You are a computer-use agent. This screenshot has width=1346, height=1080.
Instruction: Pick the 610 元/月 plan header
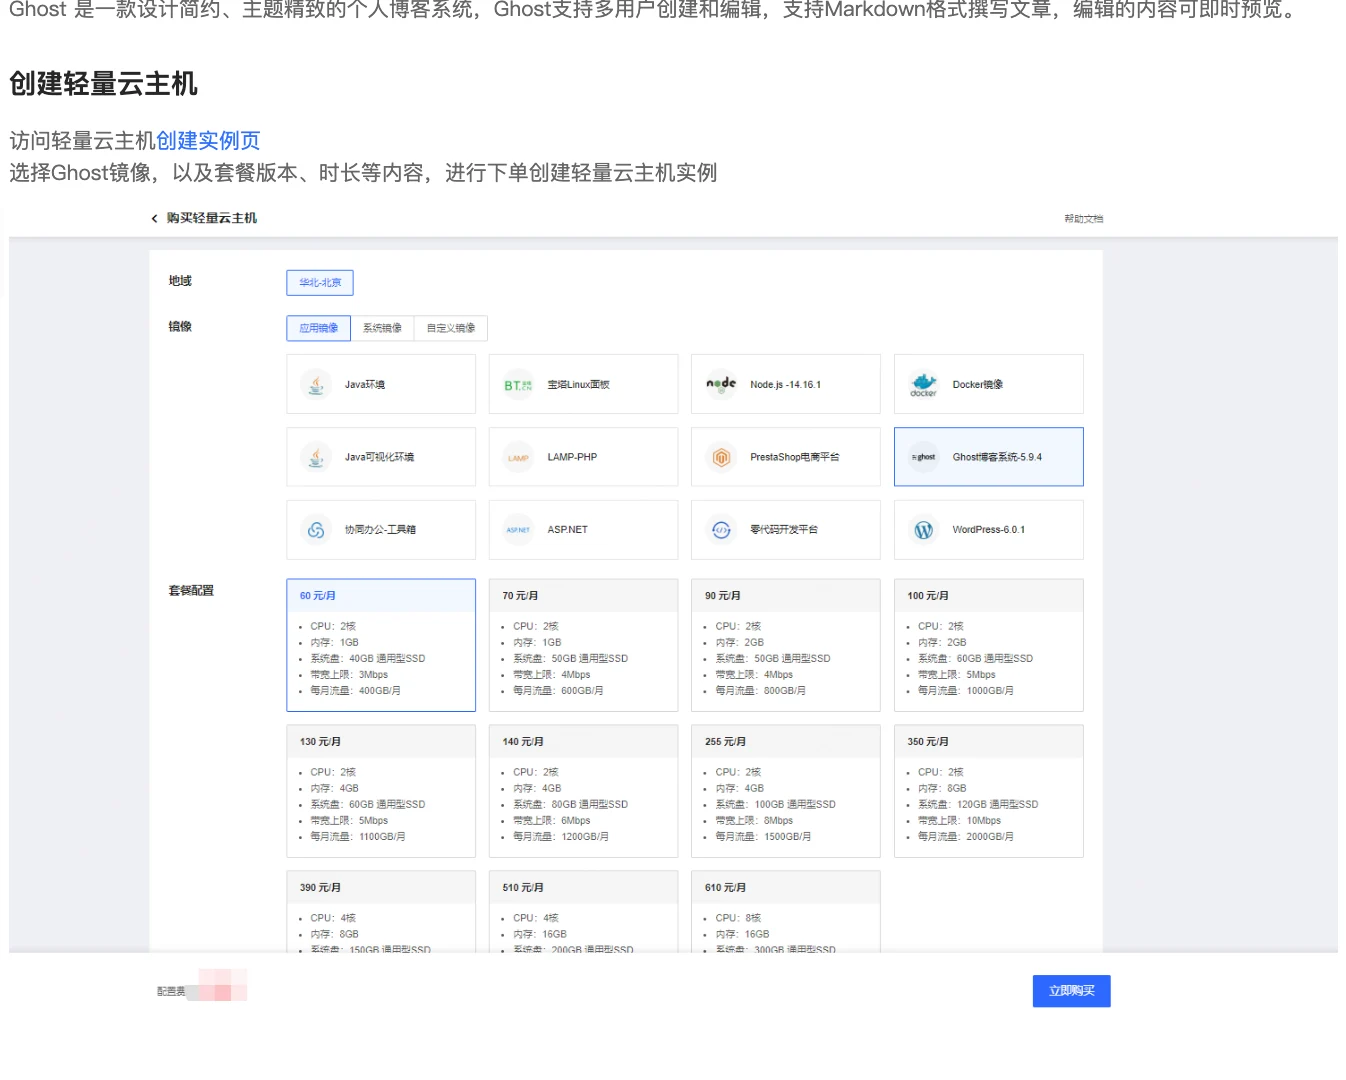click(x=786, y=888)
